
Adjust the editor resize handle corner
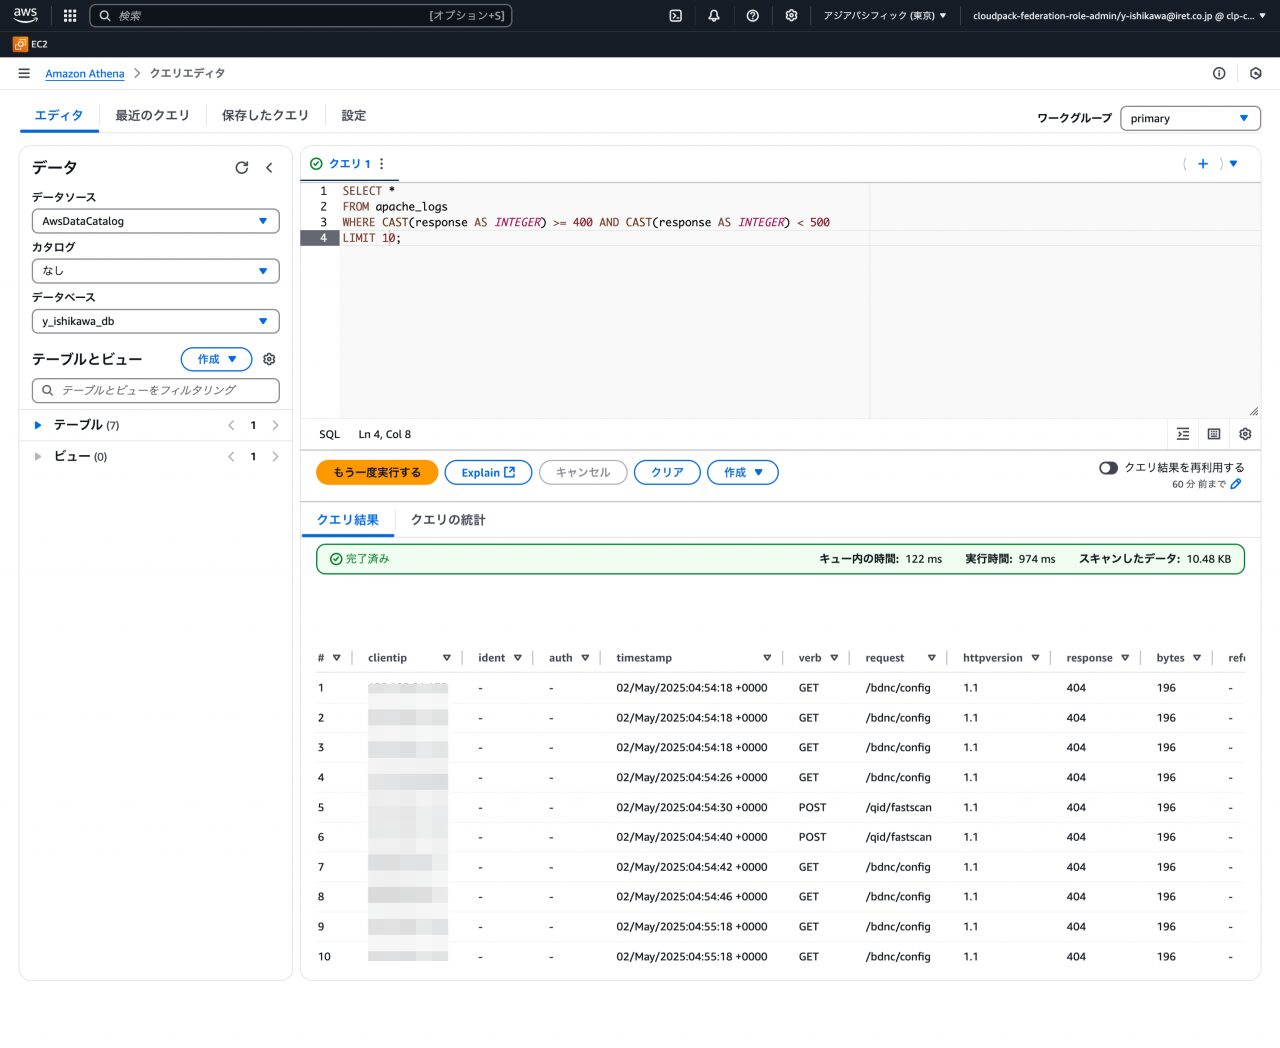[1253, 411]
